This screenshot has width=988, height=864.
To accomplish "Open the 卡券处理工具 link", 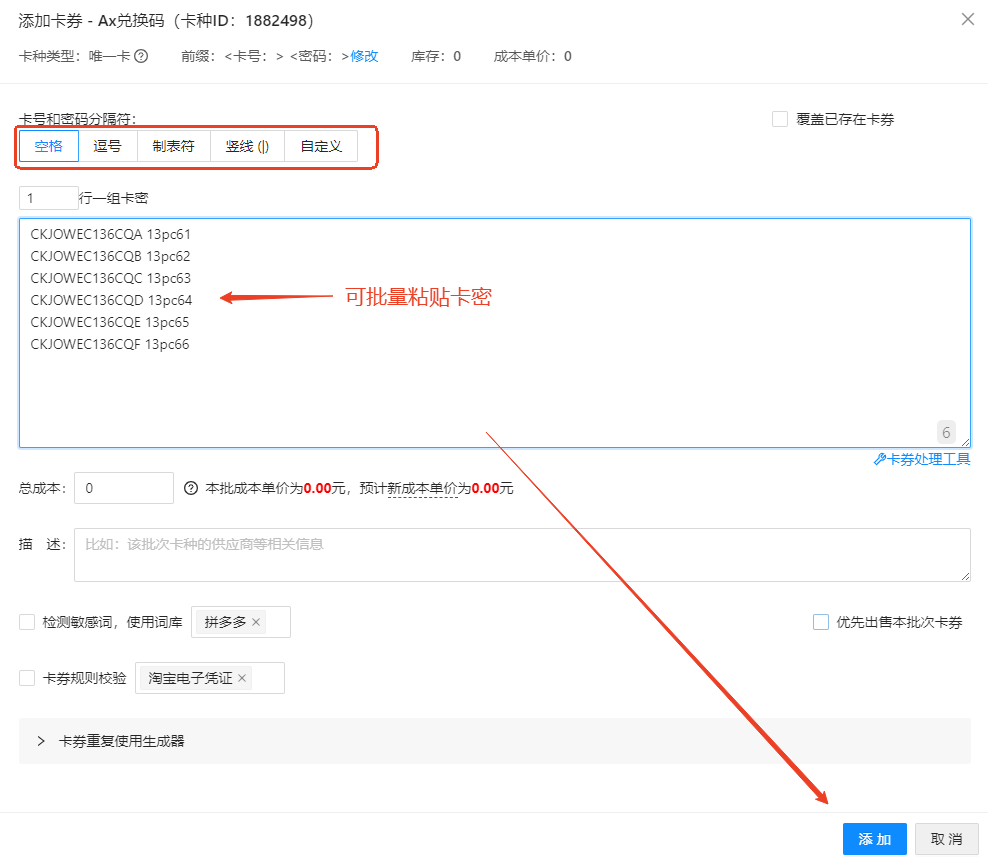I will coord(922,459).
